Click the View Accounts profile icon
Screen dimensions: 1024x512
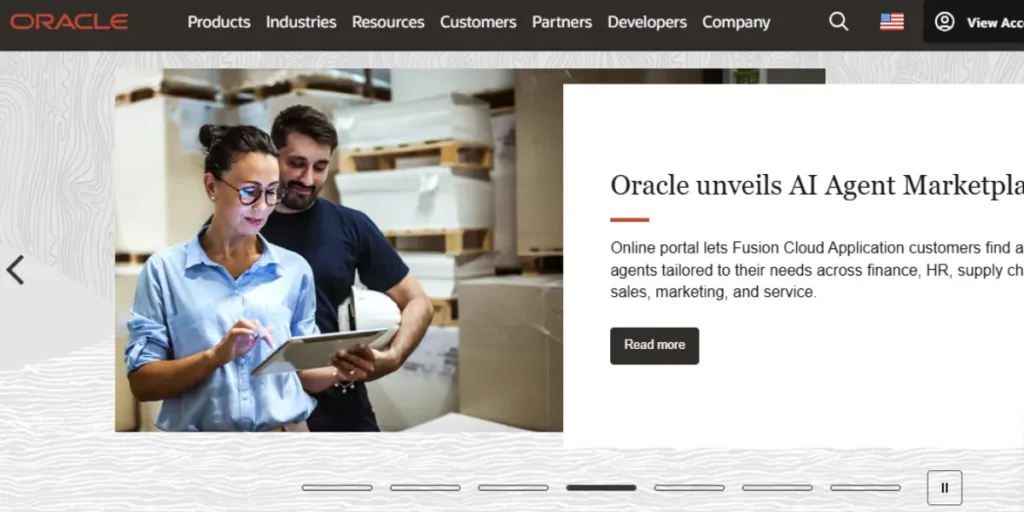click(x=944, y=22)
